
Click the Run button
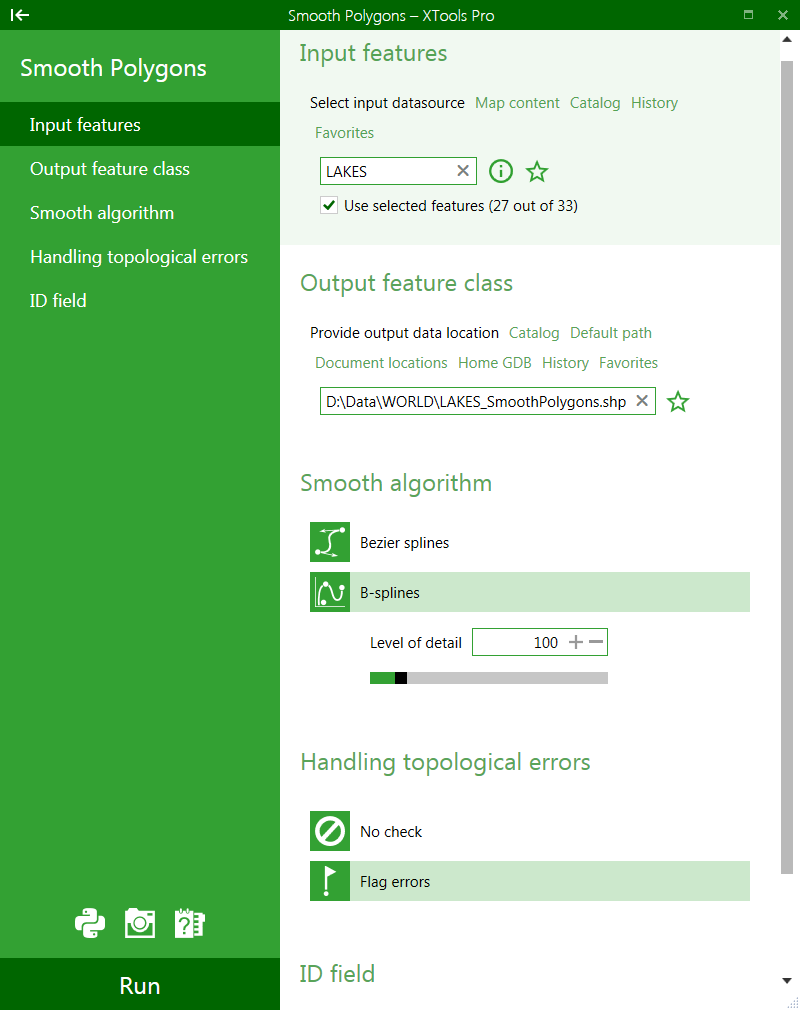tap(140, 985)
